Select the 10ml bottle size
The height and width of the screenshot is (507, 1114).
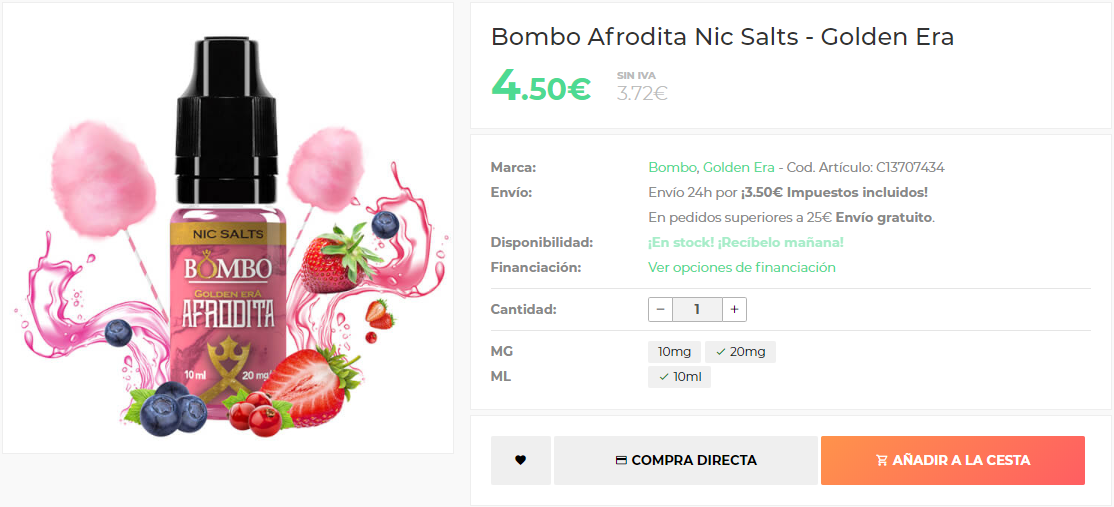[x=680, y=377]
